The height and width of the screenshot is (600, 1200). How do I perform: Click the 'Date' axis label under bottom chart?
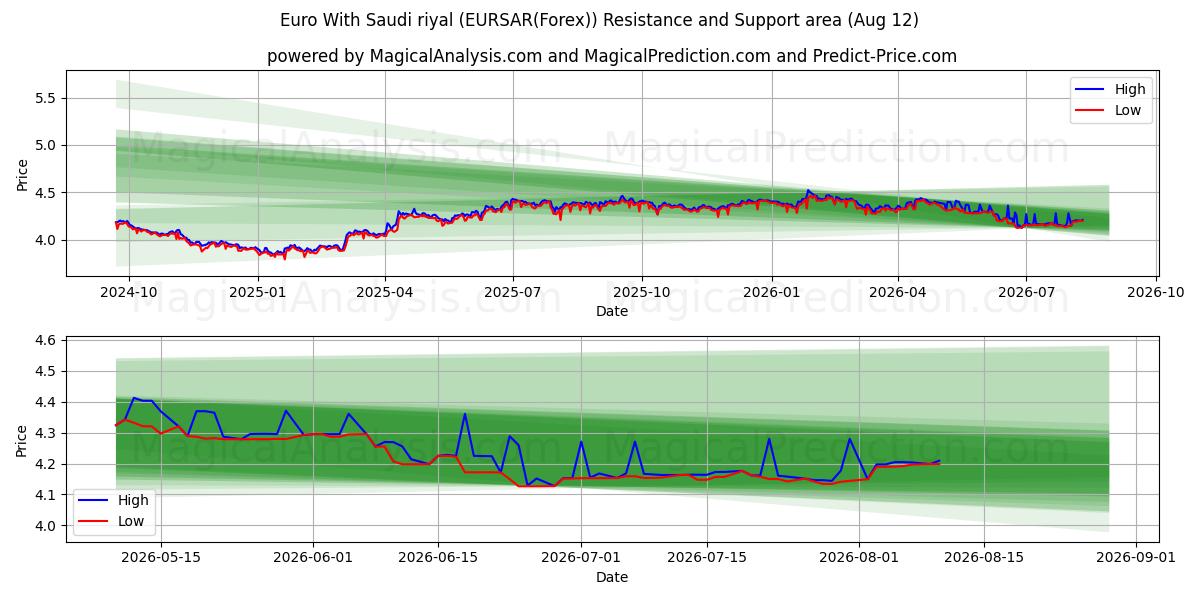tap(612, 577)
